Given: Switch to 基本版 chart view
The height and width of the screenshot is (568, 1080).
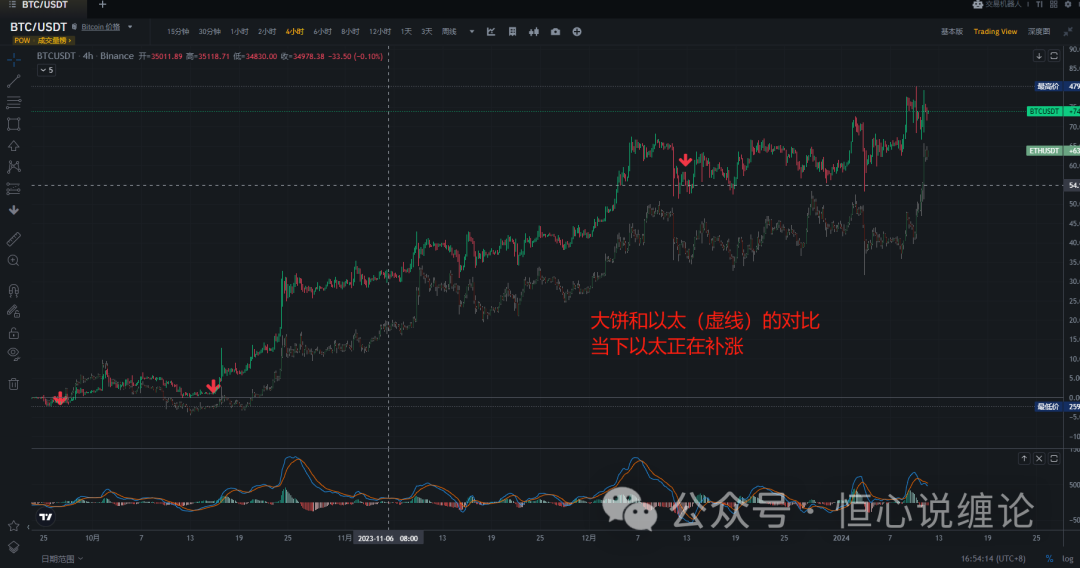Looking at the screenshot, I should pyautogui.click(x=952, y=32).
